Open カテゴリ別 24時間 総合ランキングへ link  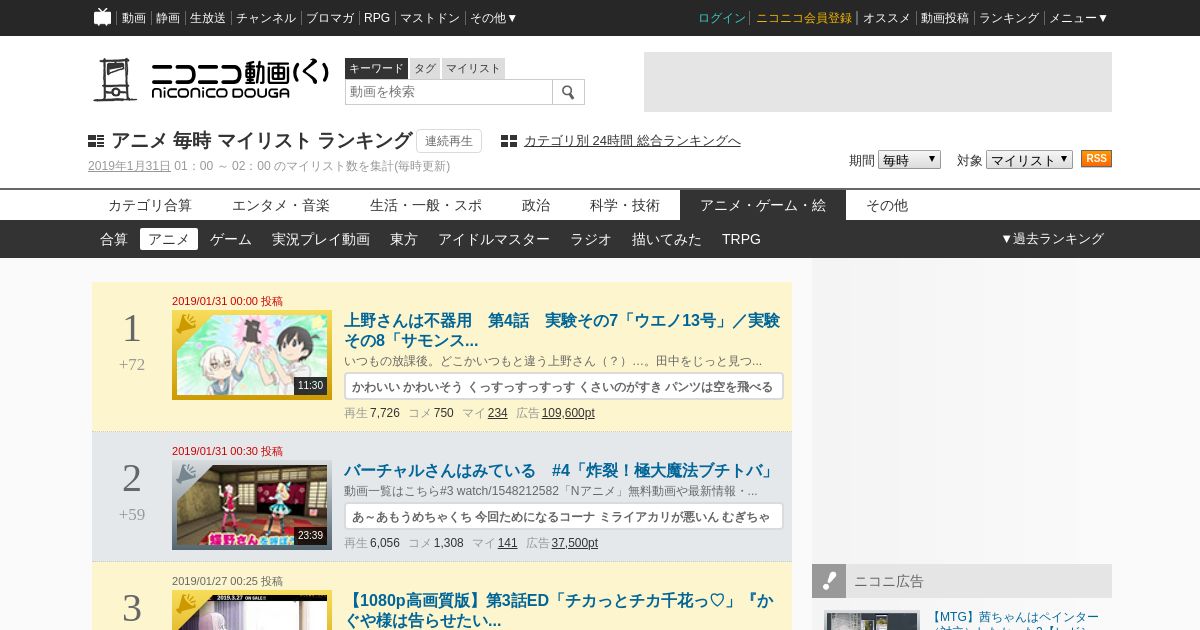tap(632, 141)
